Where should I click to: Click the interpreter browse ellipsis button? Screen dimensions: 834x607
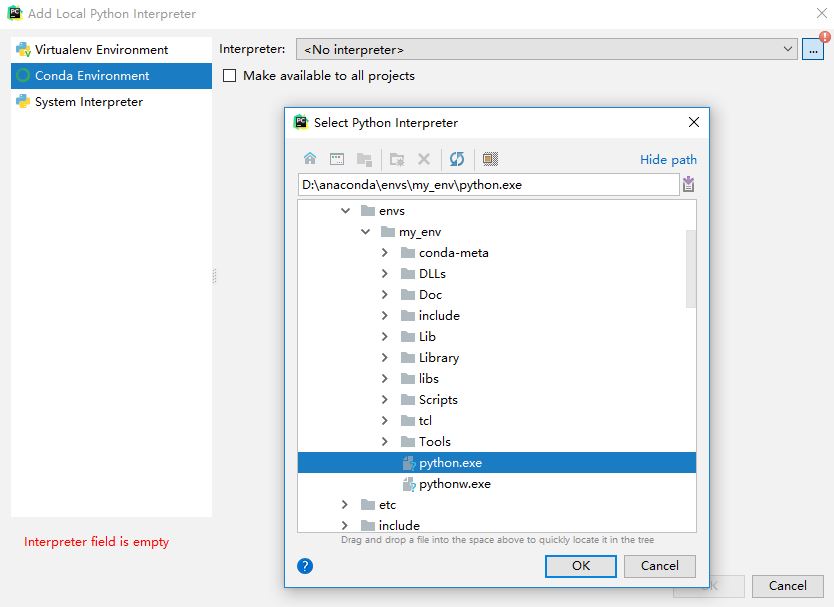coord(813,49)
